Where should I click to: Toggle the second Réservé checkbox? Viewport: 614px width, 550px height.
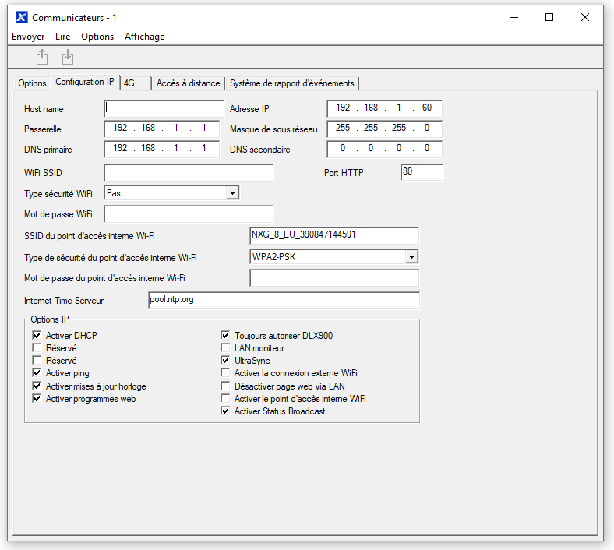[37, 360]
